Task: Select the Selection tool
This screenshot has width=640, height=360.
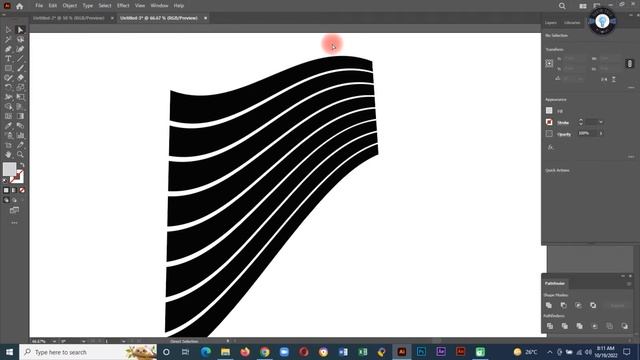Action: (8, 30)
